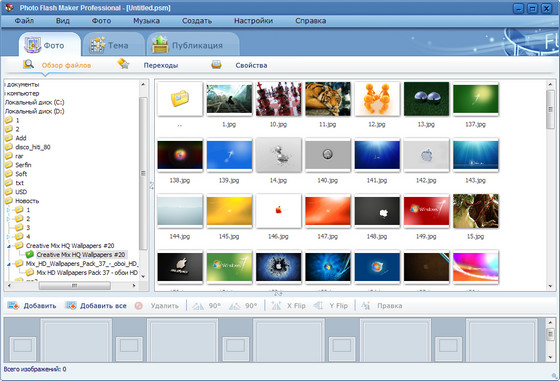Click the first large storyboard photo slot
The image size is (560, 381).
click(76, 339)
